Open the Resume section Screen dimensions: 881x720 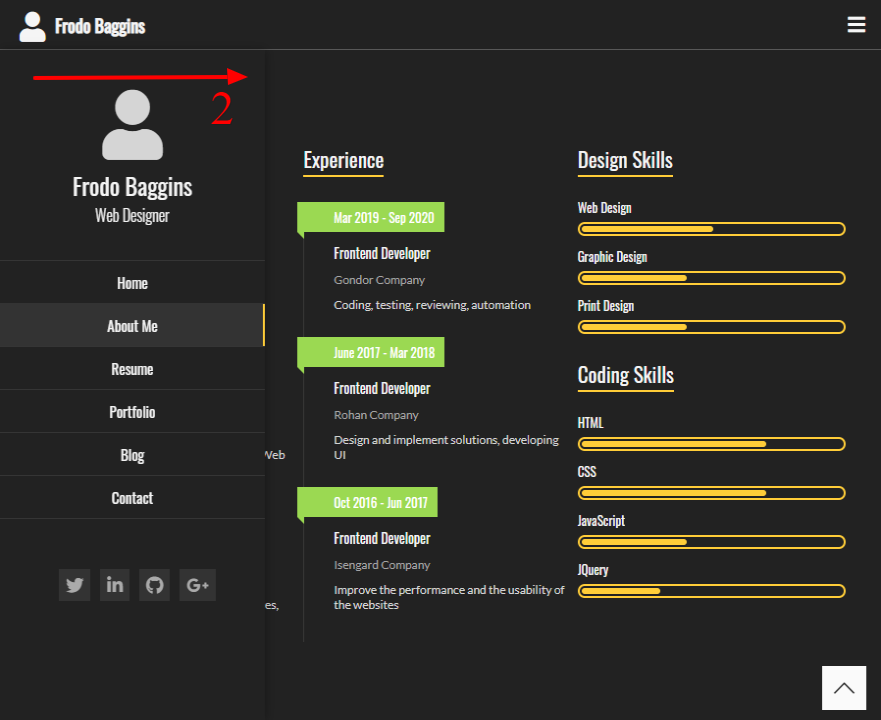tap(132, 368)
